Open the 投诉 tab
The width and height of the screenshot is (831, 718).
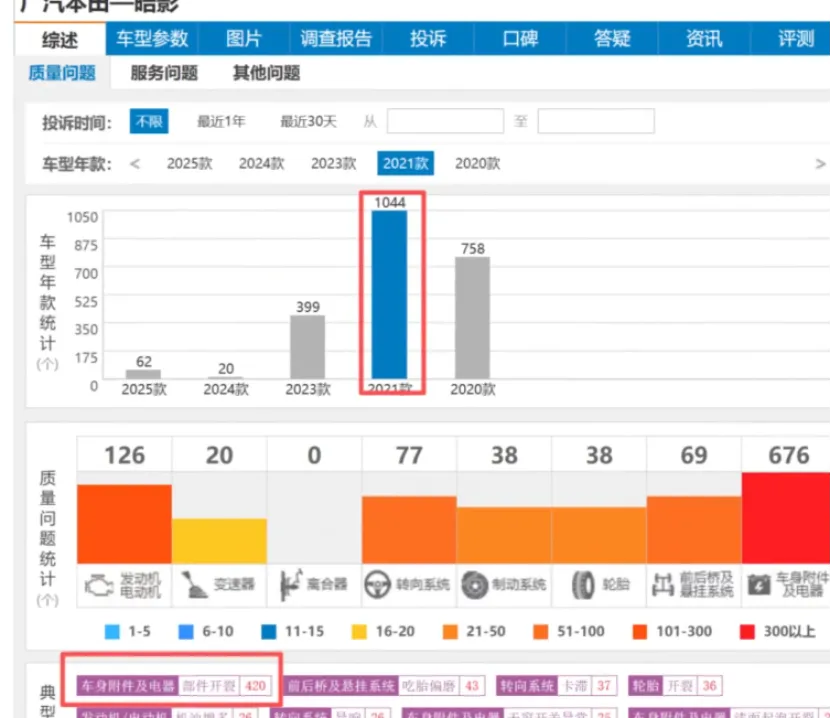pos(428,39)
